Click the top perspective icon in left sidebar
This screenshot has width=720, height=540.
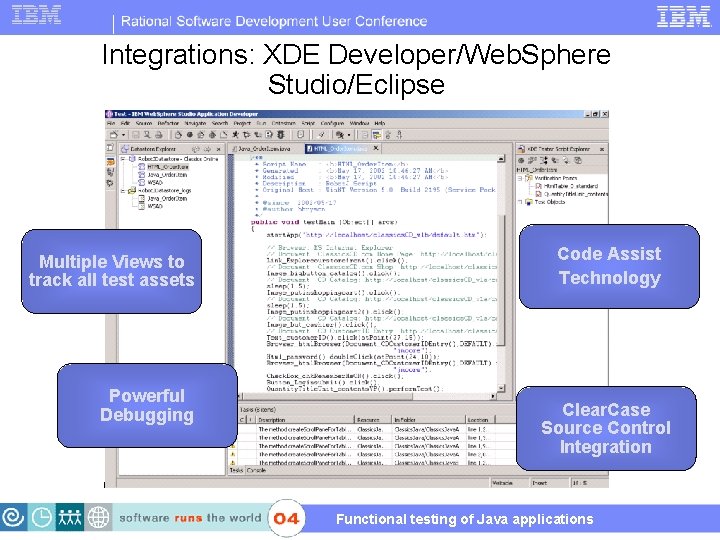(x=110, y=147)
